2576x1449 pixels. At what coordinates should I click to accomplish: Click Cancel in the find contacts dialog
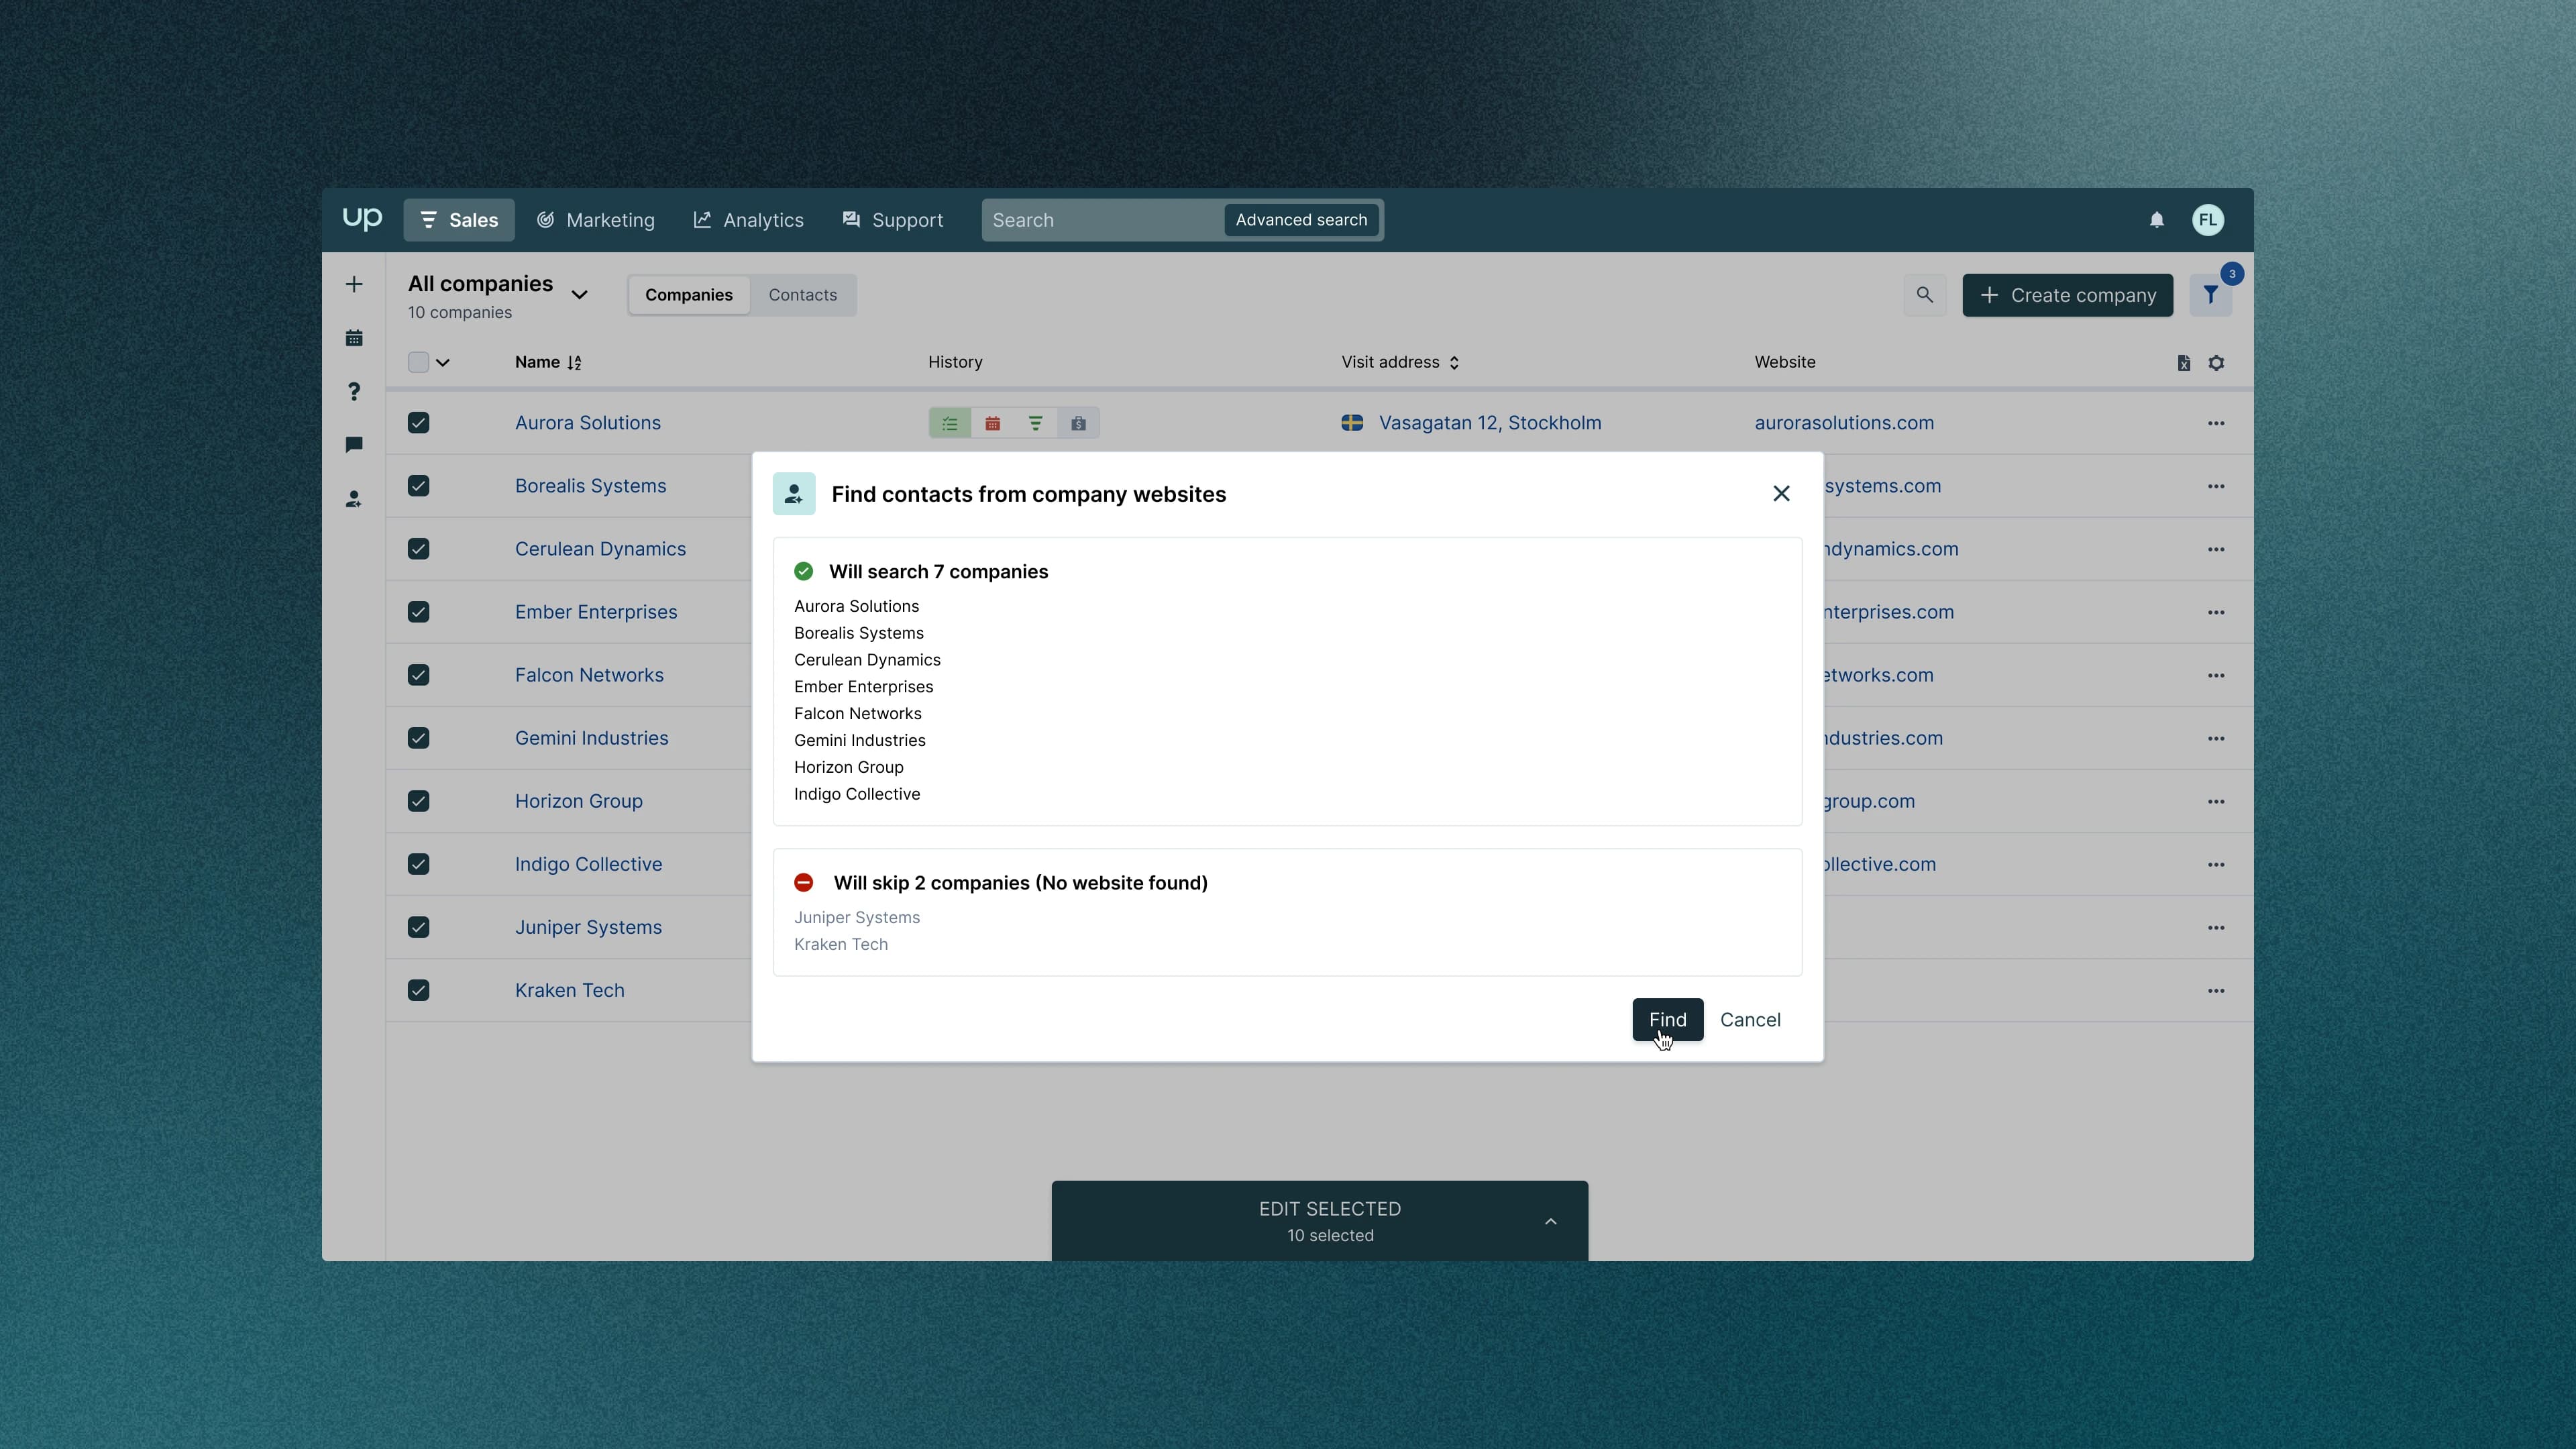[1750, 1020]
